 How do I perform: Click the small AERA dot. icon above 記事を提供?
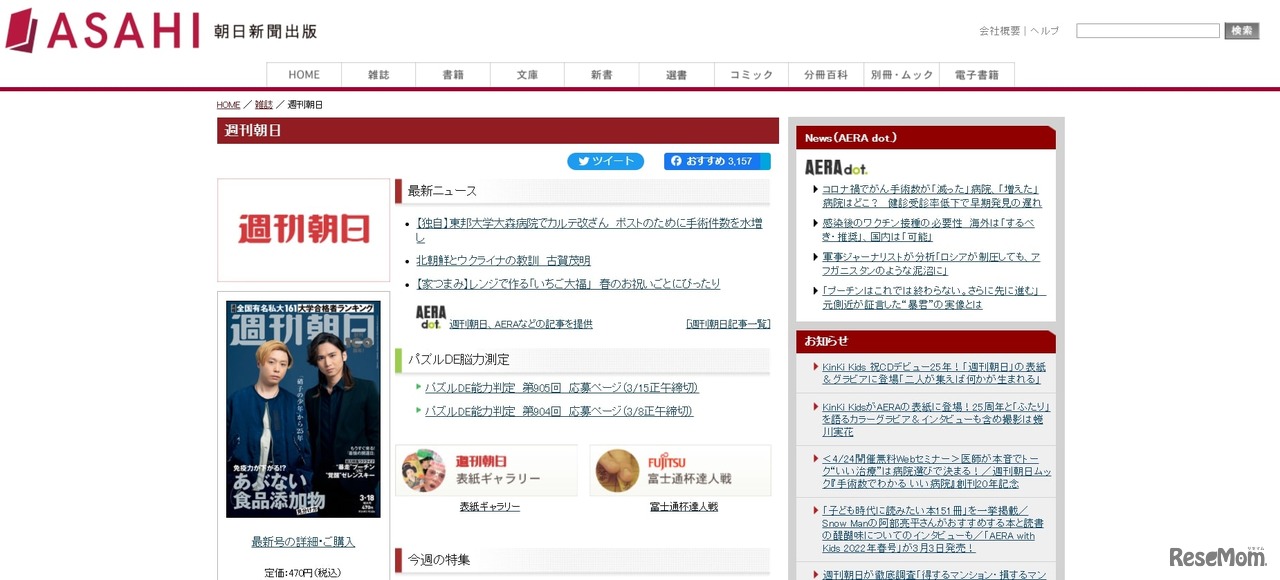430,318
